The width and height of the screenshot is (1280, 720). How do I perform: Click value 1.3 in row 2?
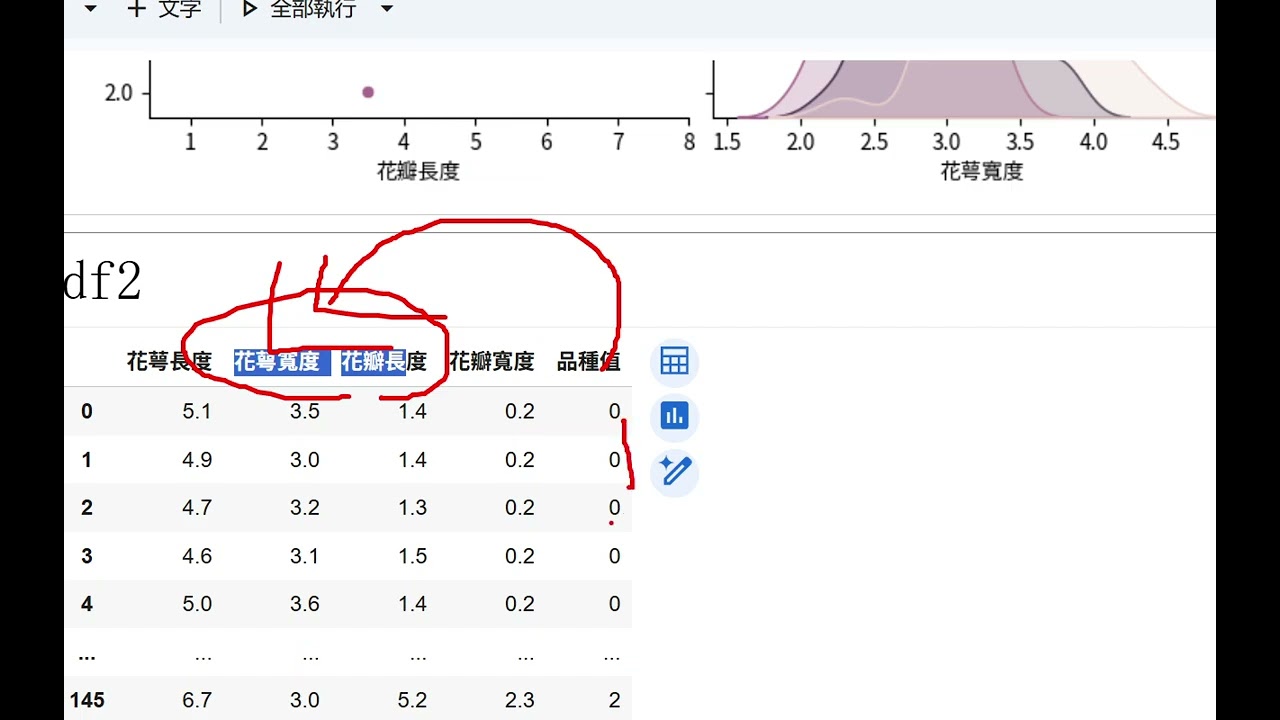[x=413, y=508]
